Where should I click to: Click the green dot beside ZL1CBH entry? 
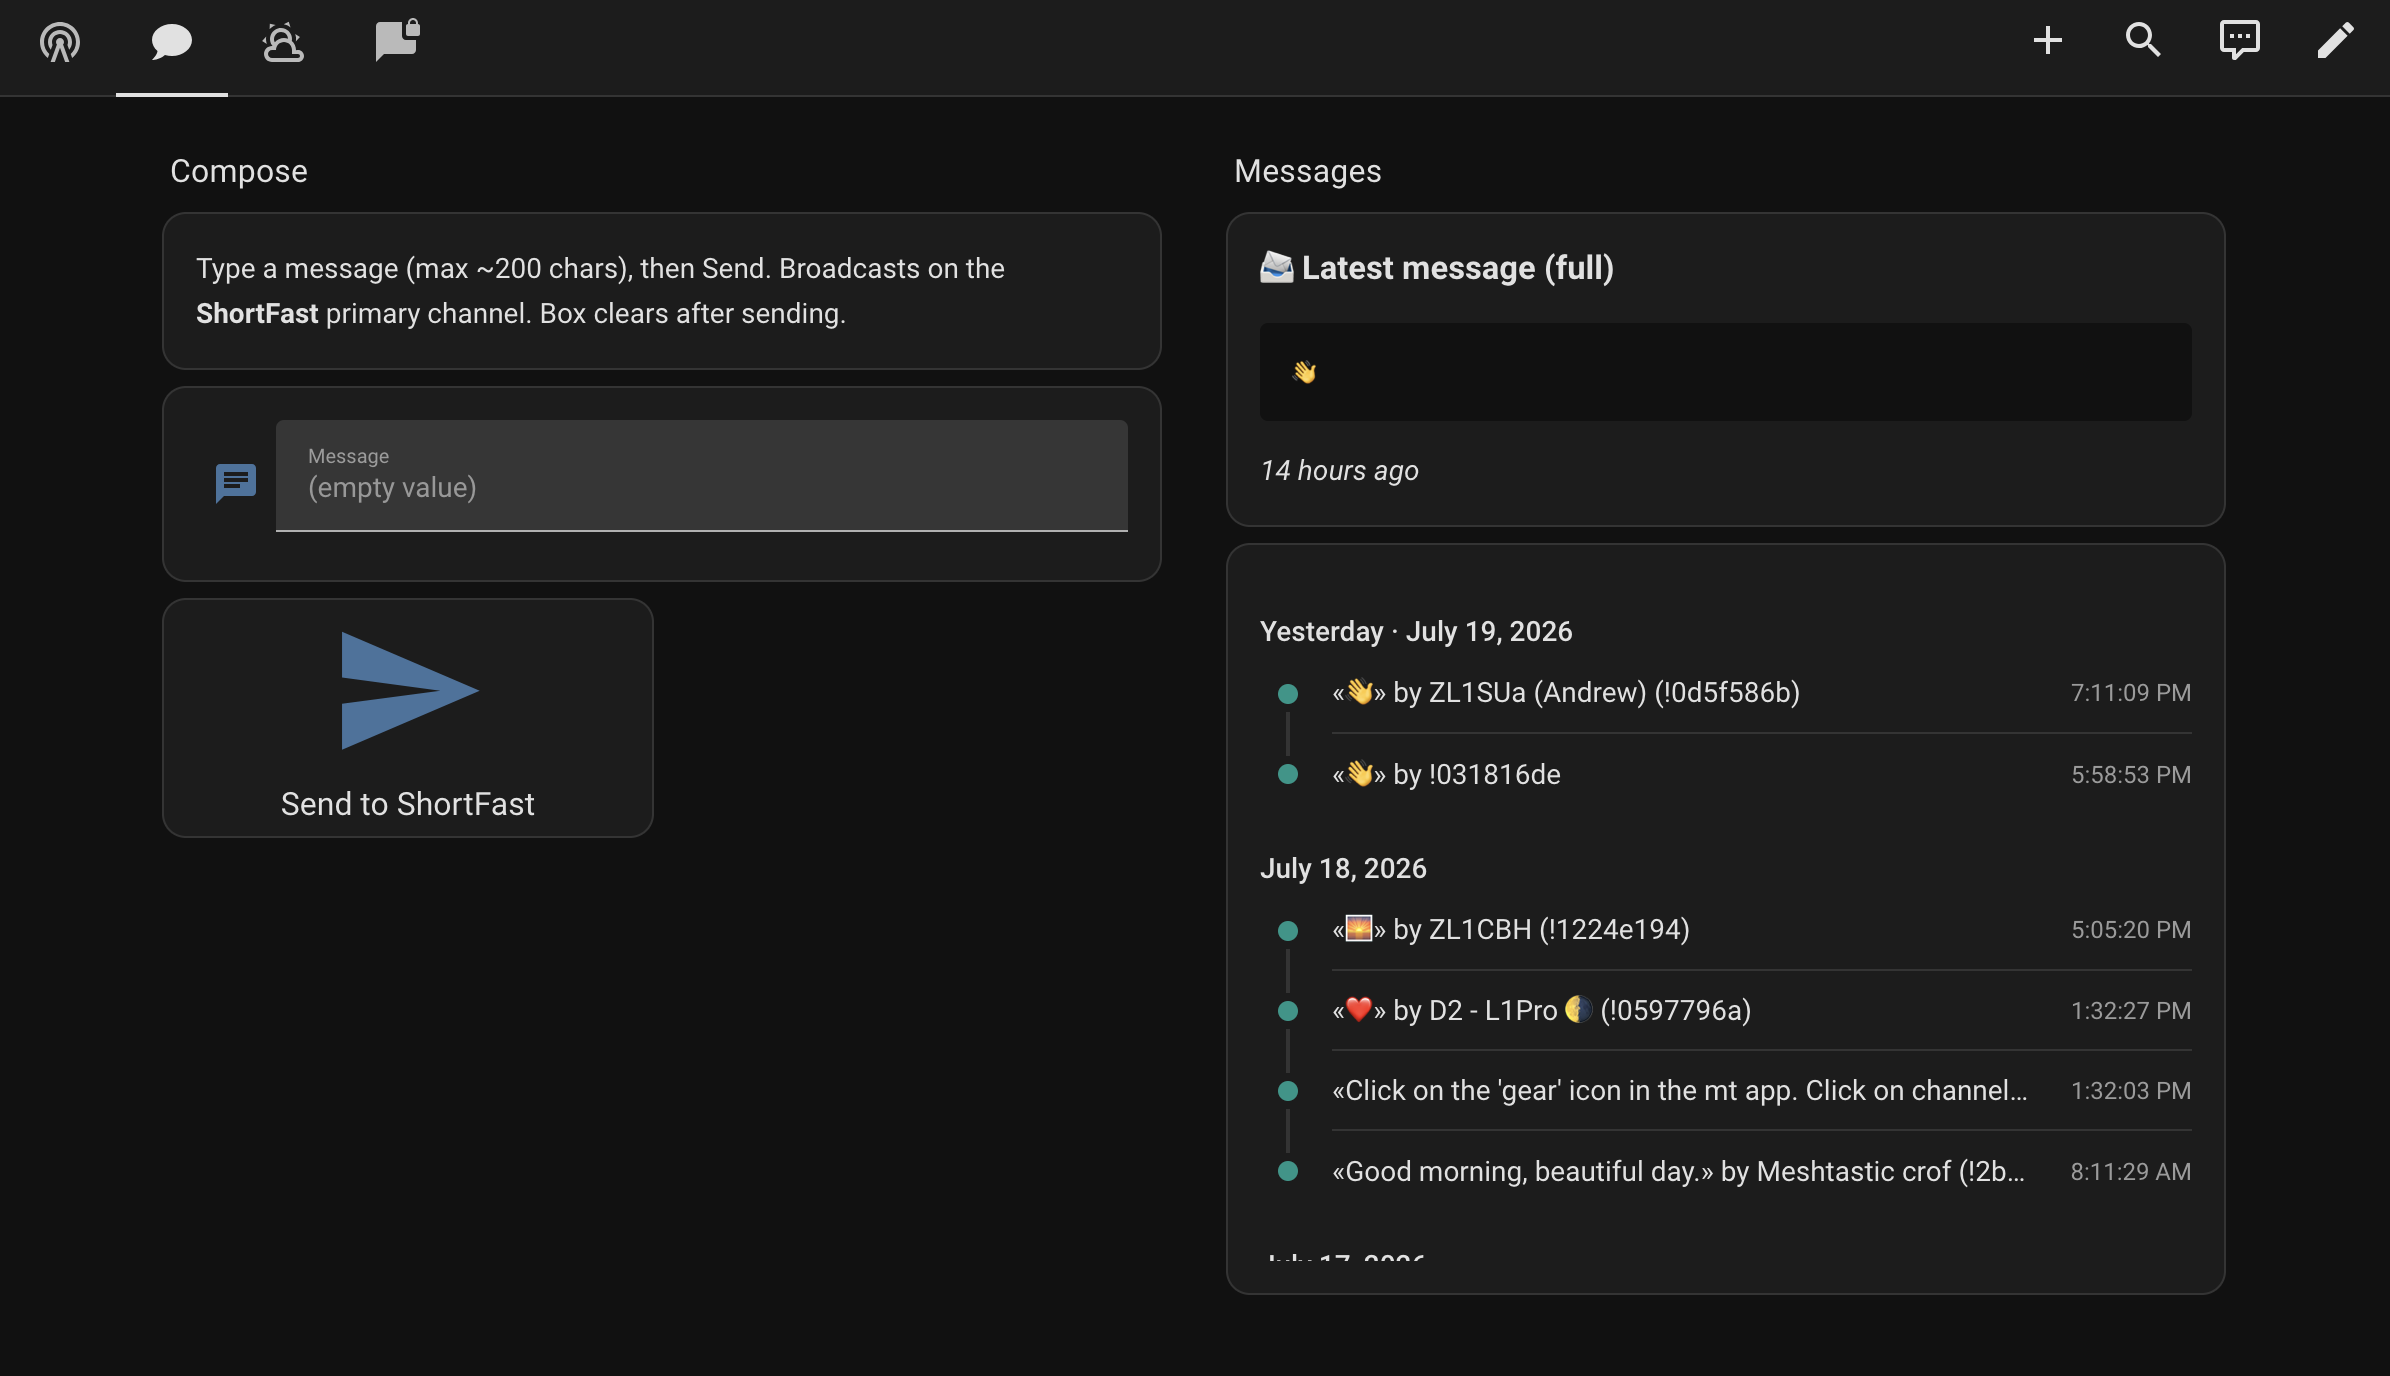tap(1288, 930)
